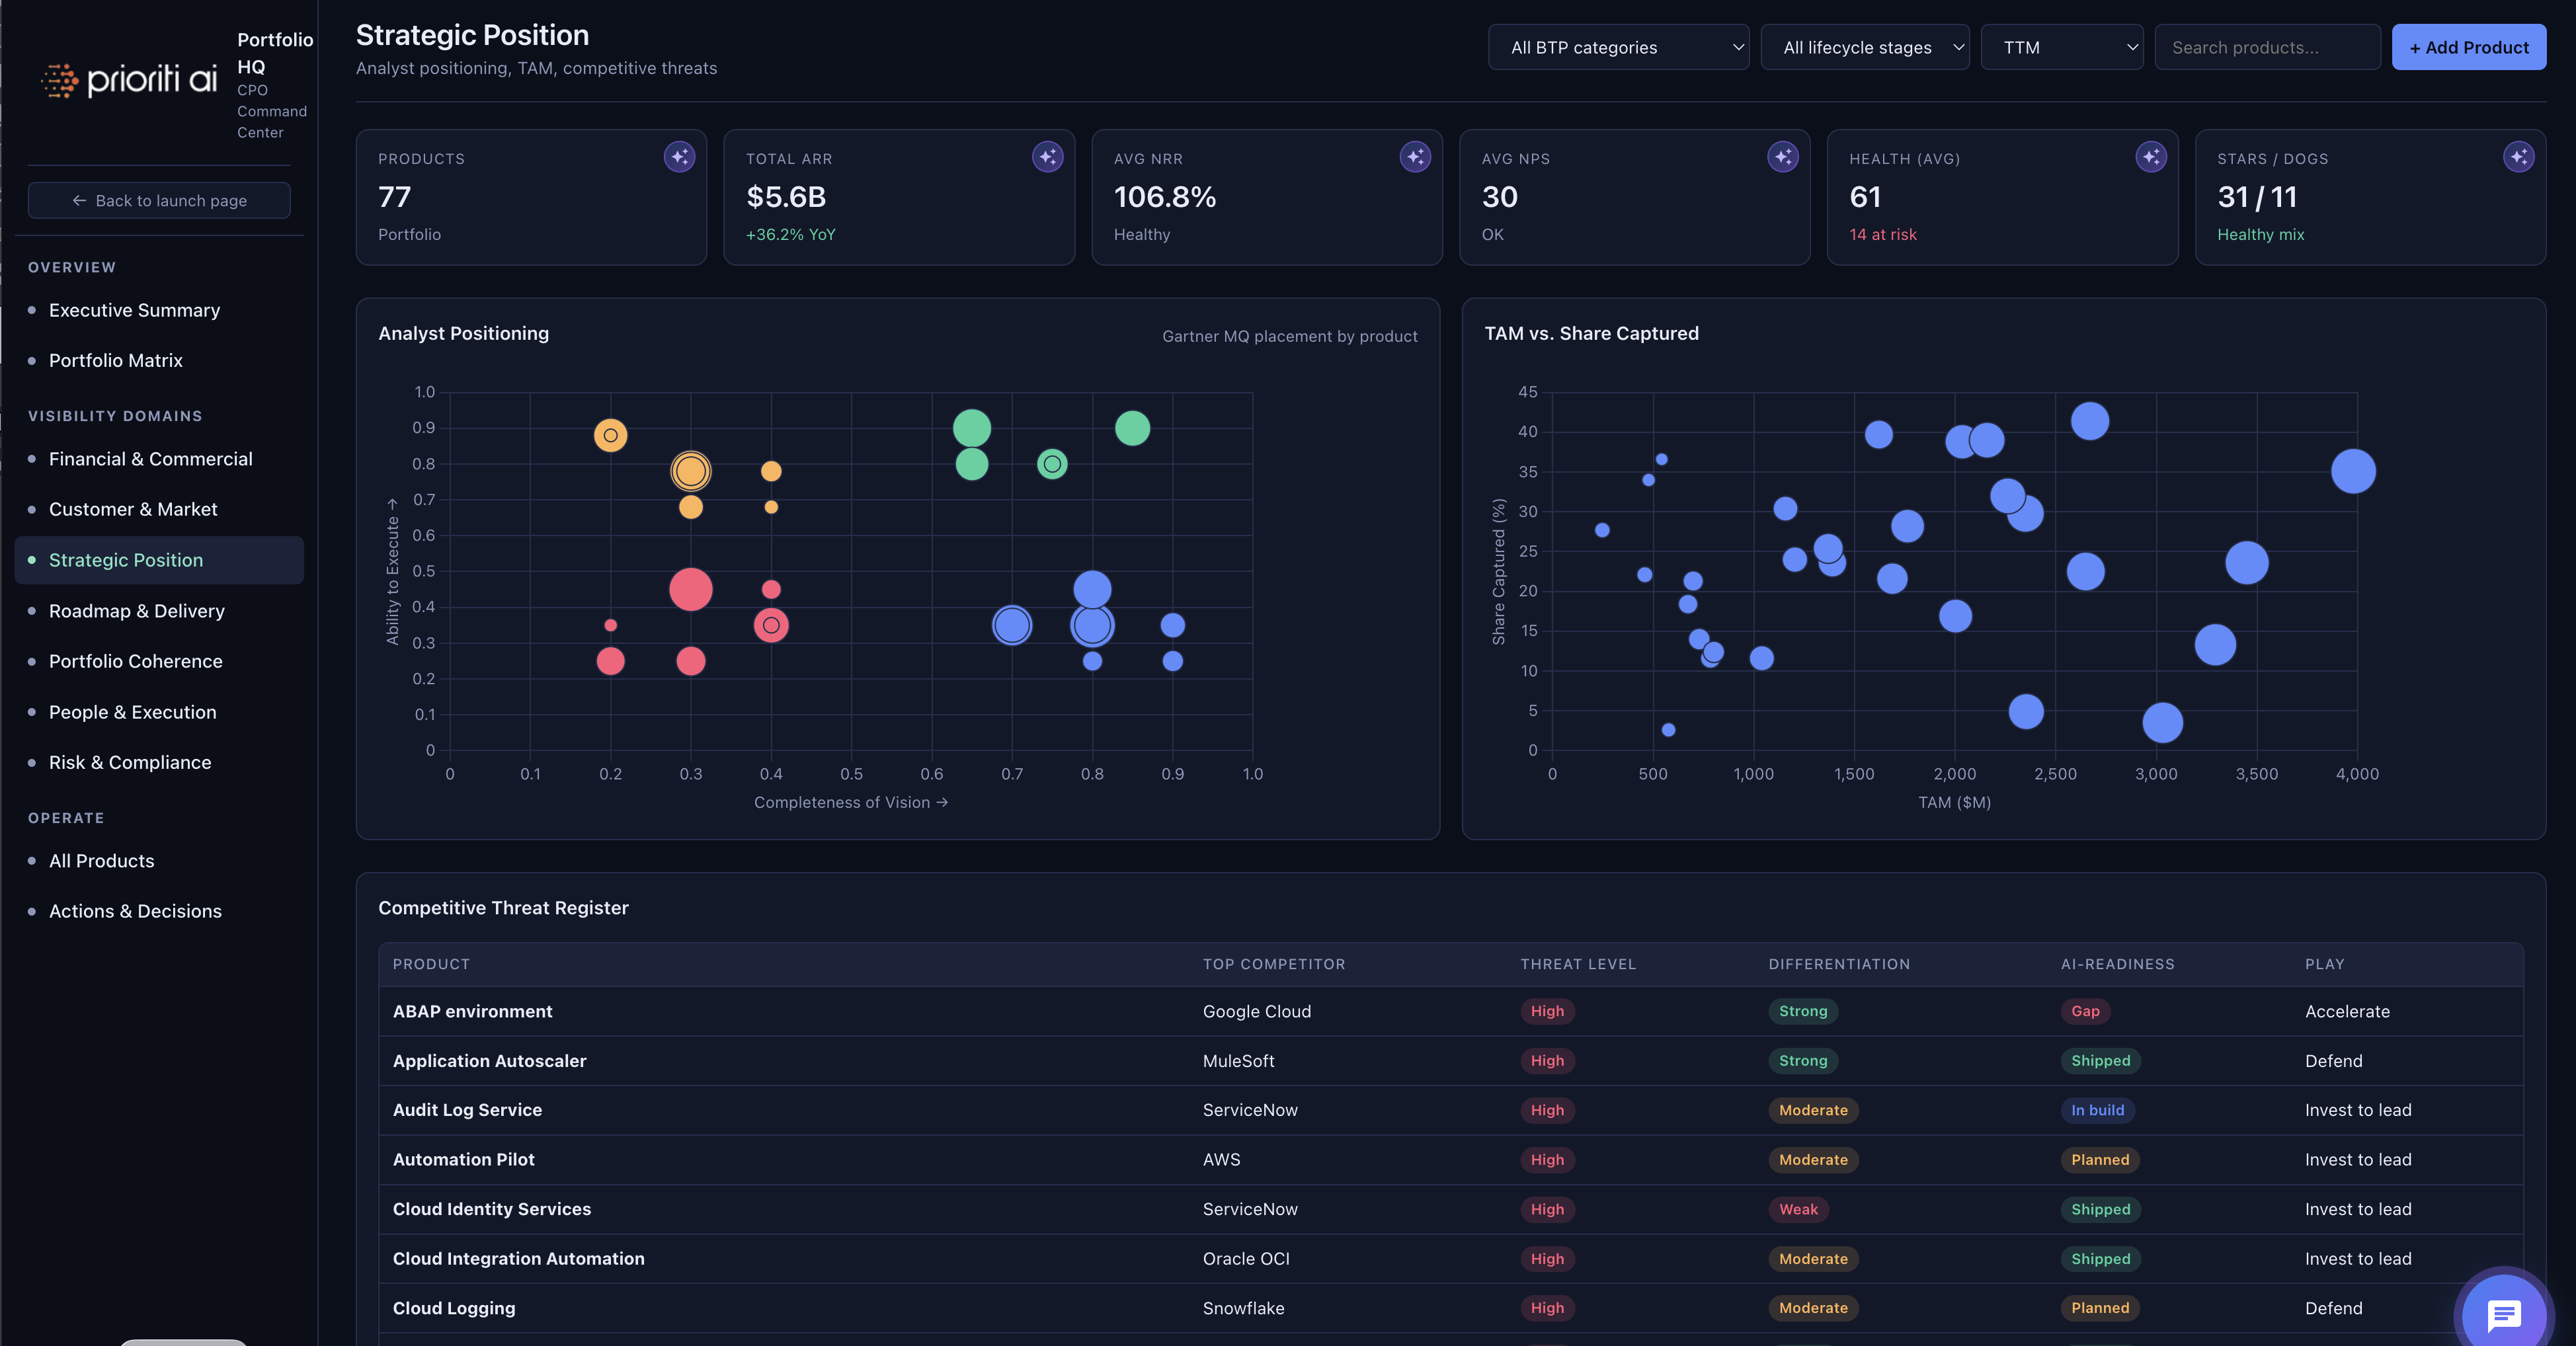Viewport: 2576px width, 1346px height.
Task: Click the MuleSoft competitor cell
Action: pos(1238,1061)
